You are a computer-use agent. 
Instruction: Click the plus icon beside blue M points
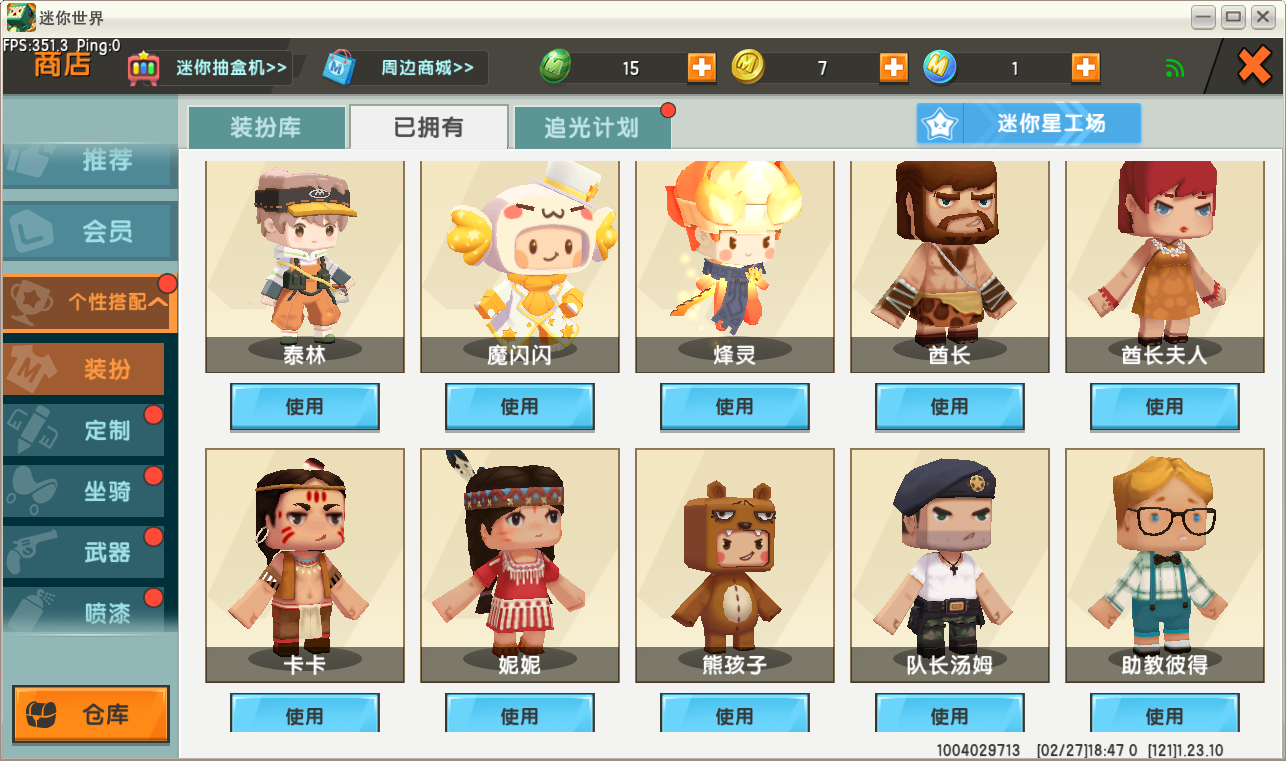pos(1085,68)
